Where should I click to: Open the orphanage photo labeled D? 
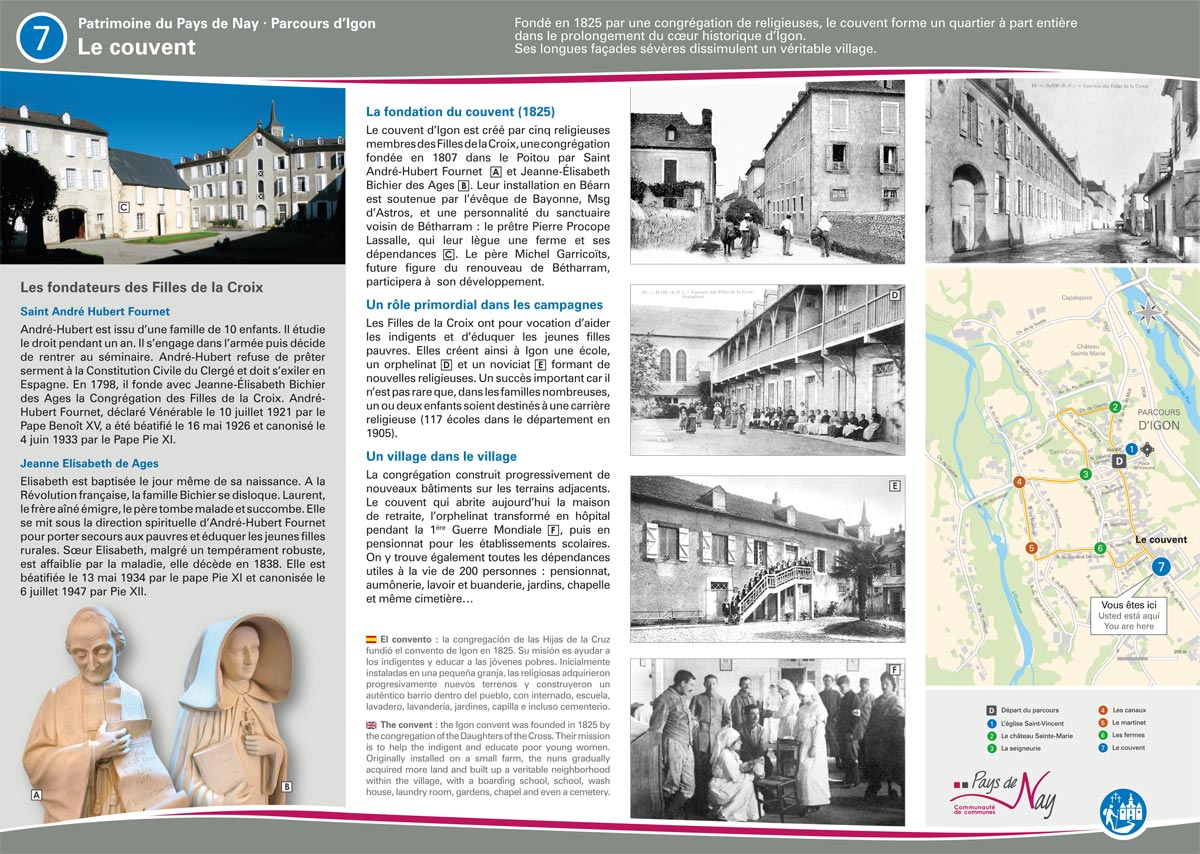[767, 370]
